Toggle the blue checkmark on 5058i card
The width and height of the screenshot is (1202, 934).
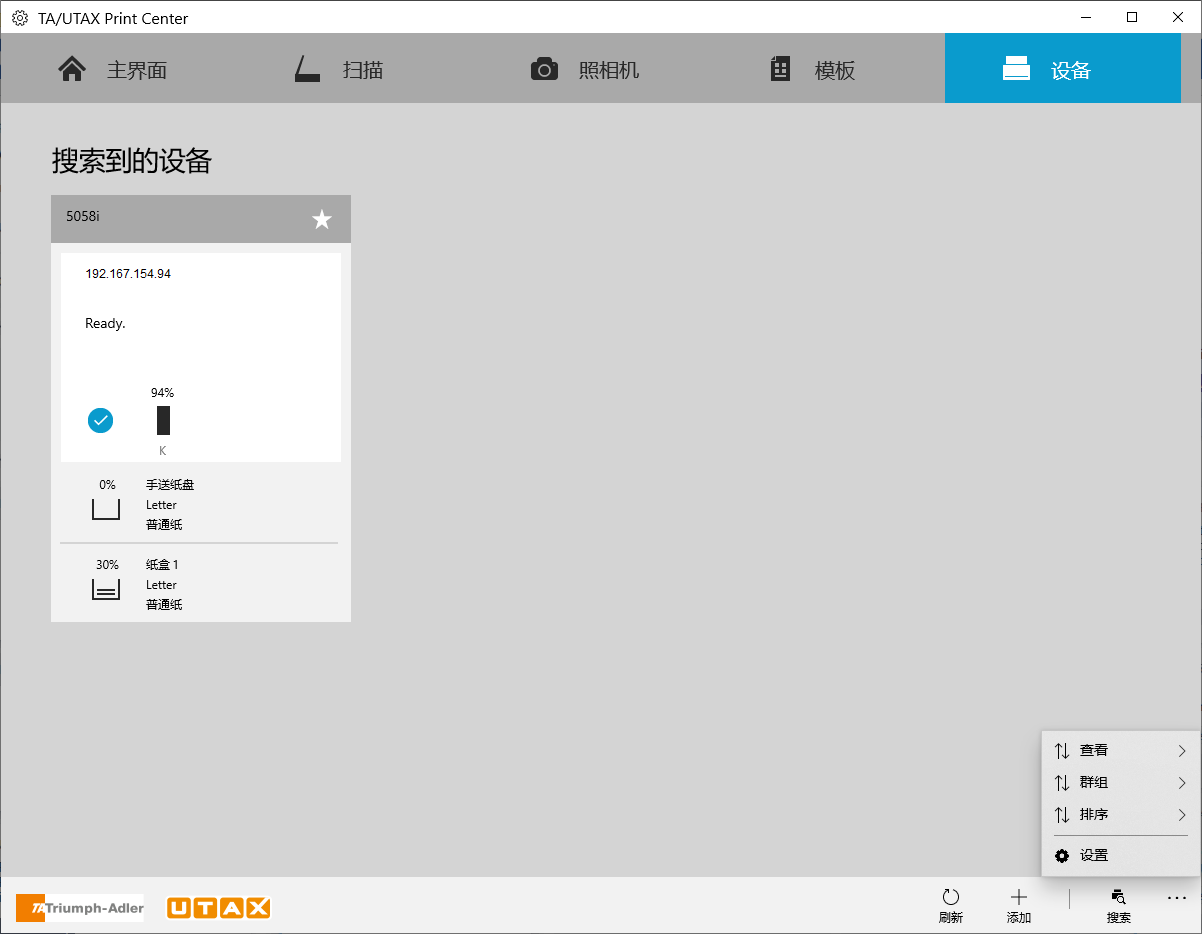coord(100,420)
